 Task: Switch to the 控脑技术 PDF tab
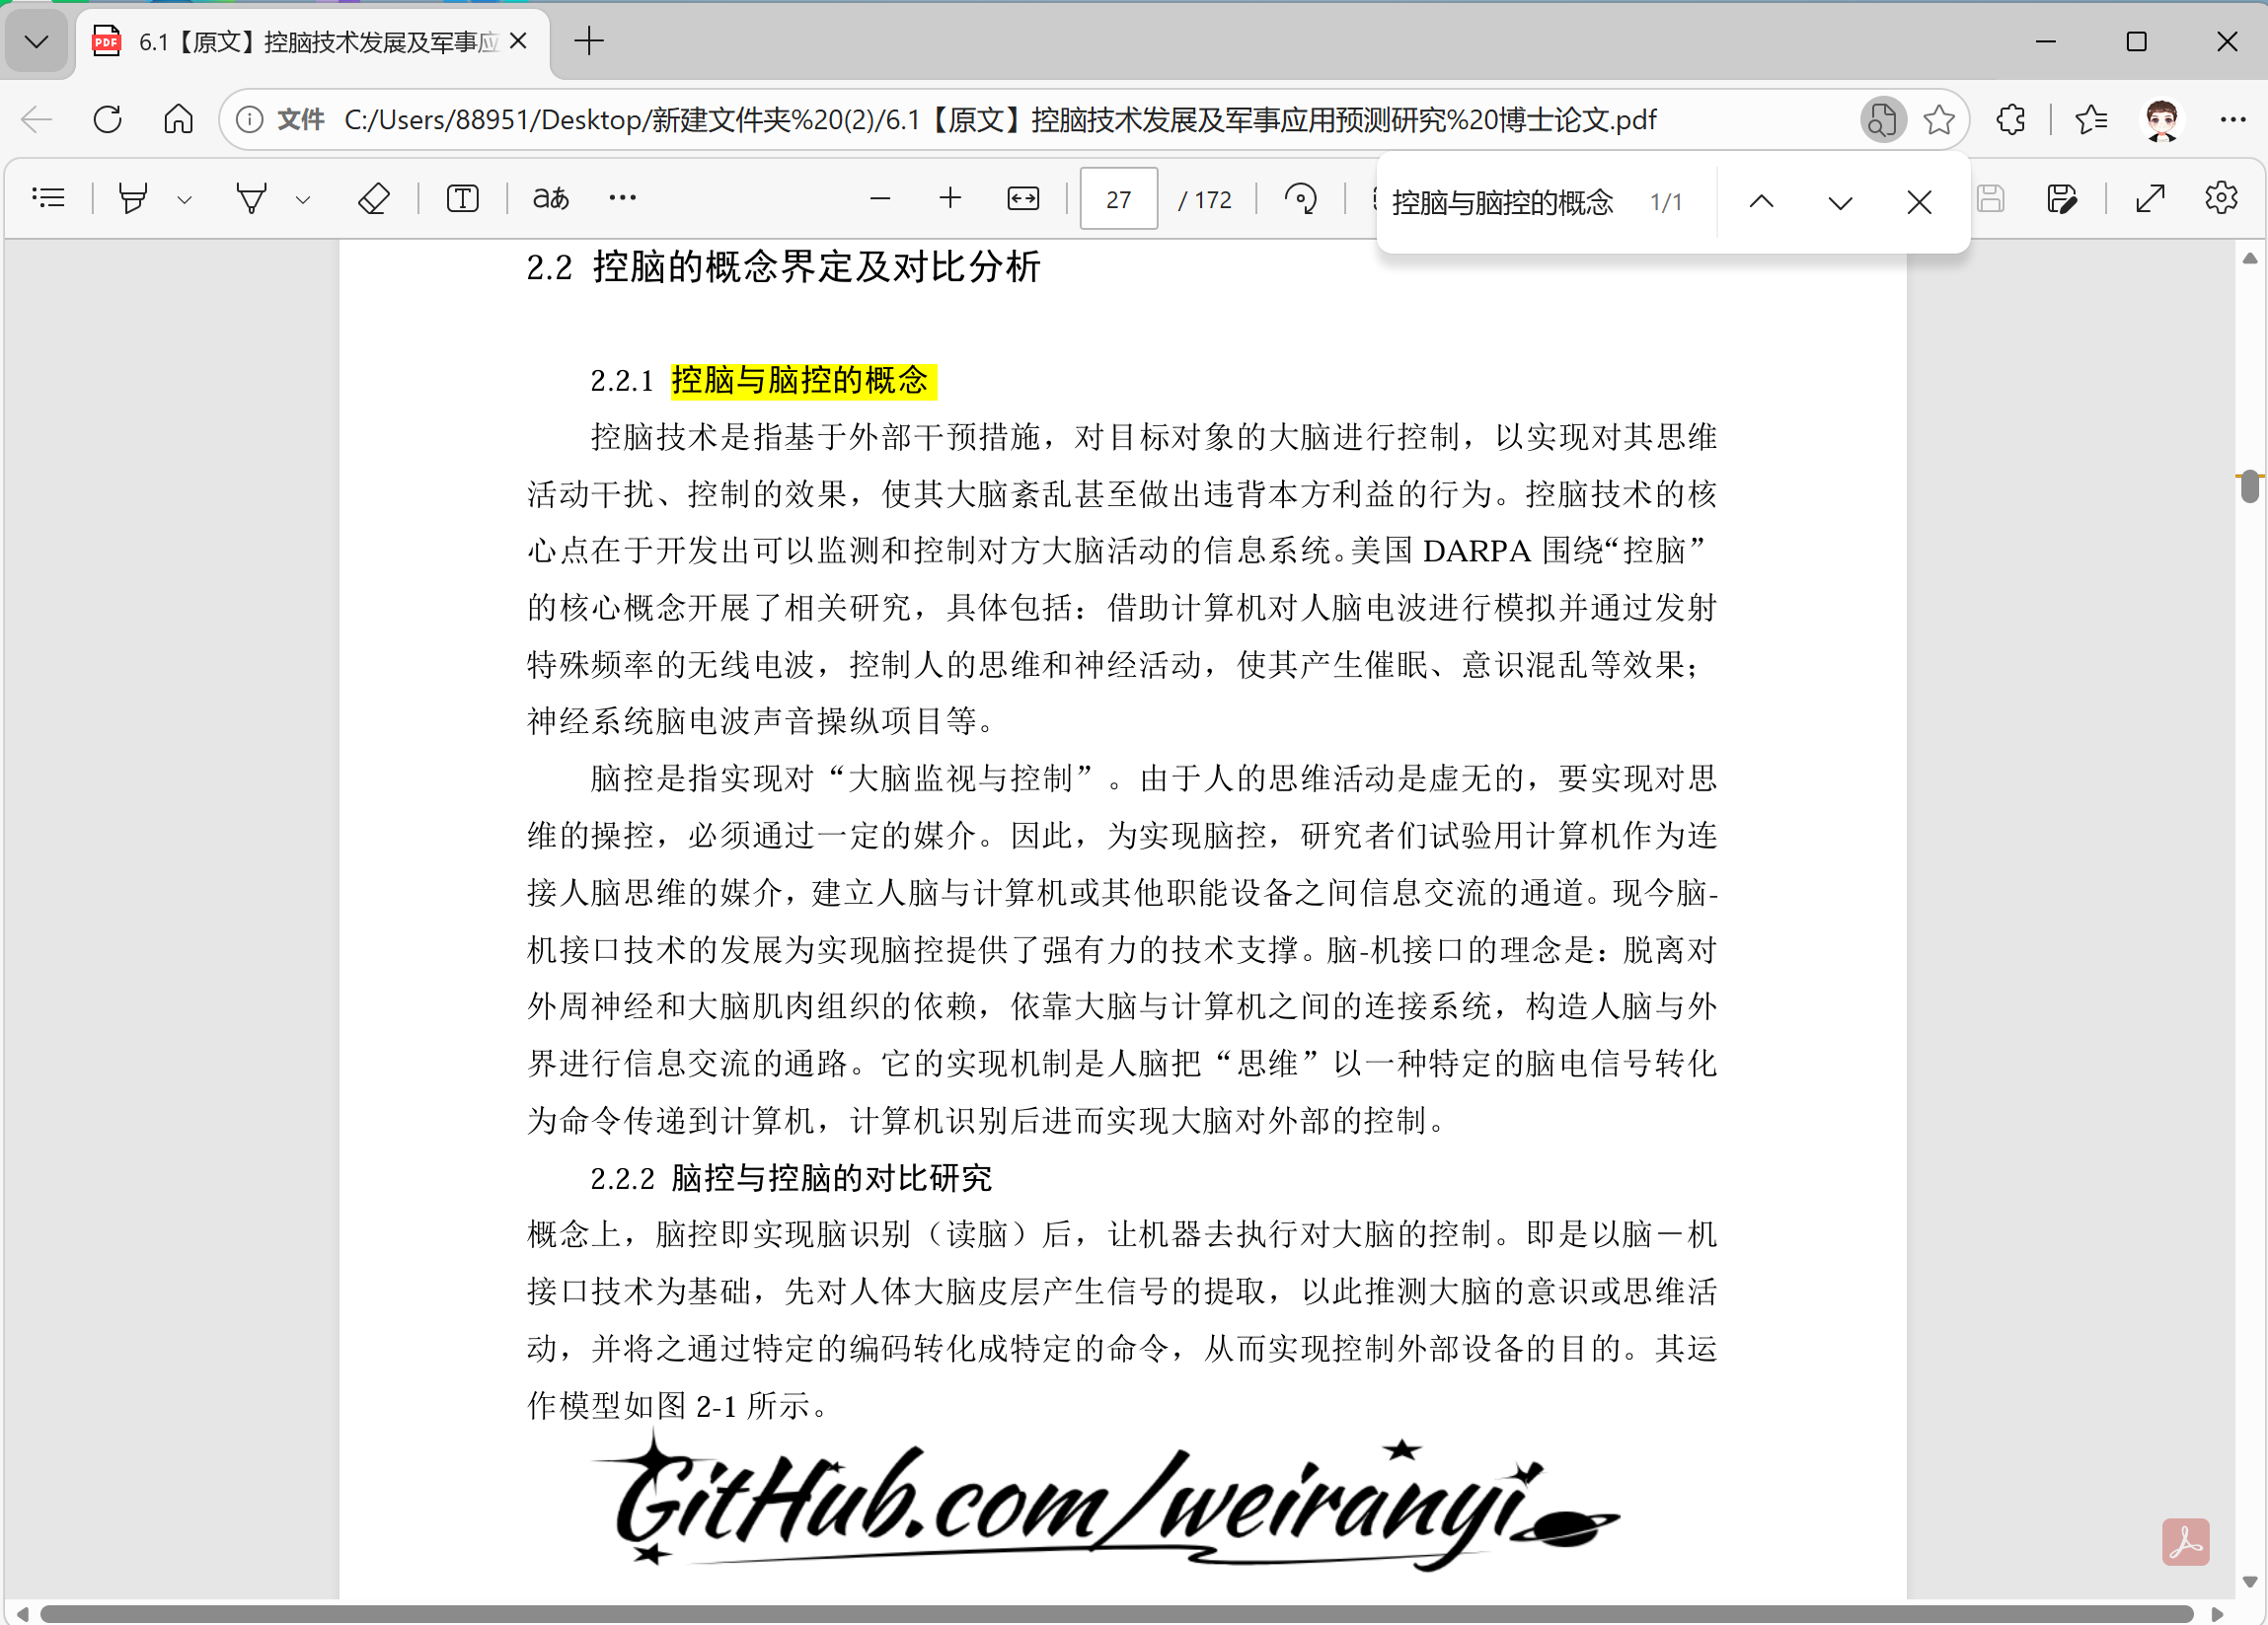tap(300, 42)
